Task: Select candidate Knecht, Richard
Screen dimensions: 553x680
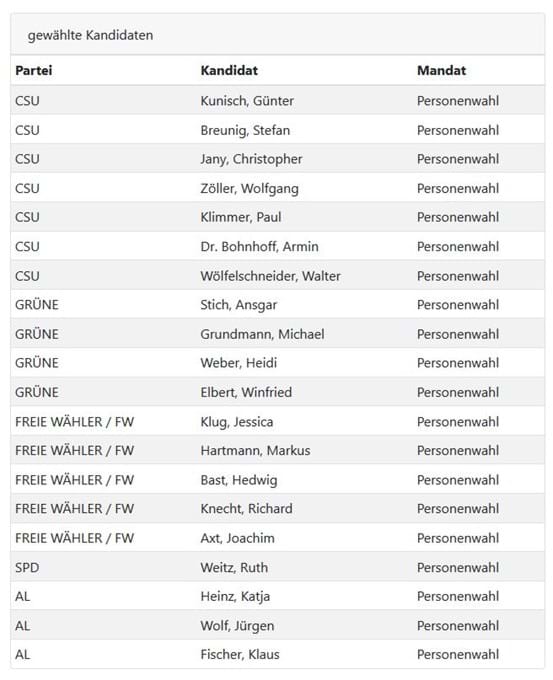Action: (246, 508)
